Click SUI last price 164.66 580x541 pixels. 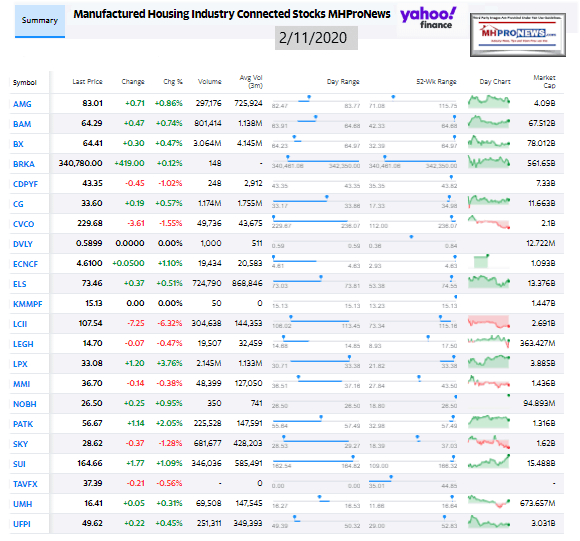click(x=90, y=463)
